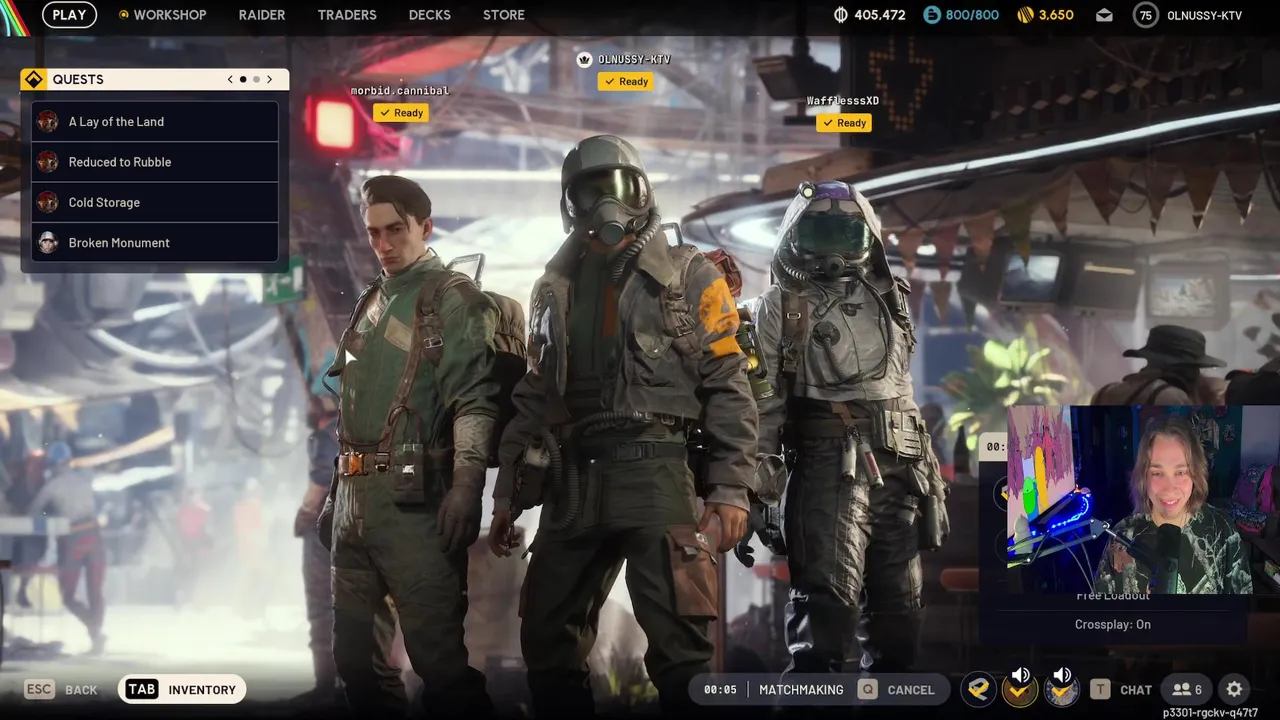Open the PLAY tab
Image resolution: width=1280 pixels, height=720 pixels.
[69, 15]
